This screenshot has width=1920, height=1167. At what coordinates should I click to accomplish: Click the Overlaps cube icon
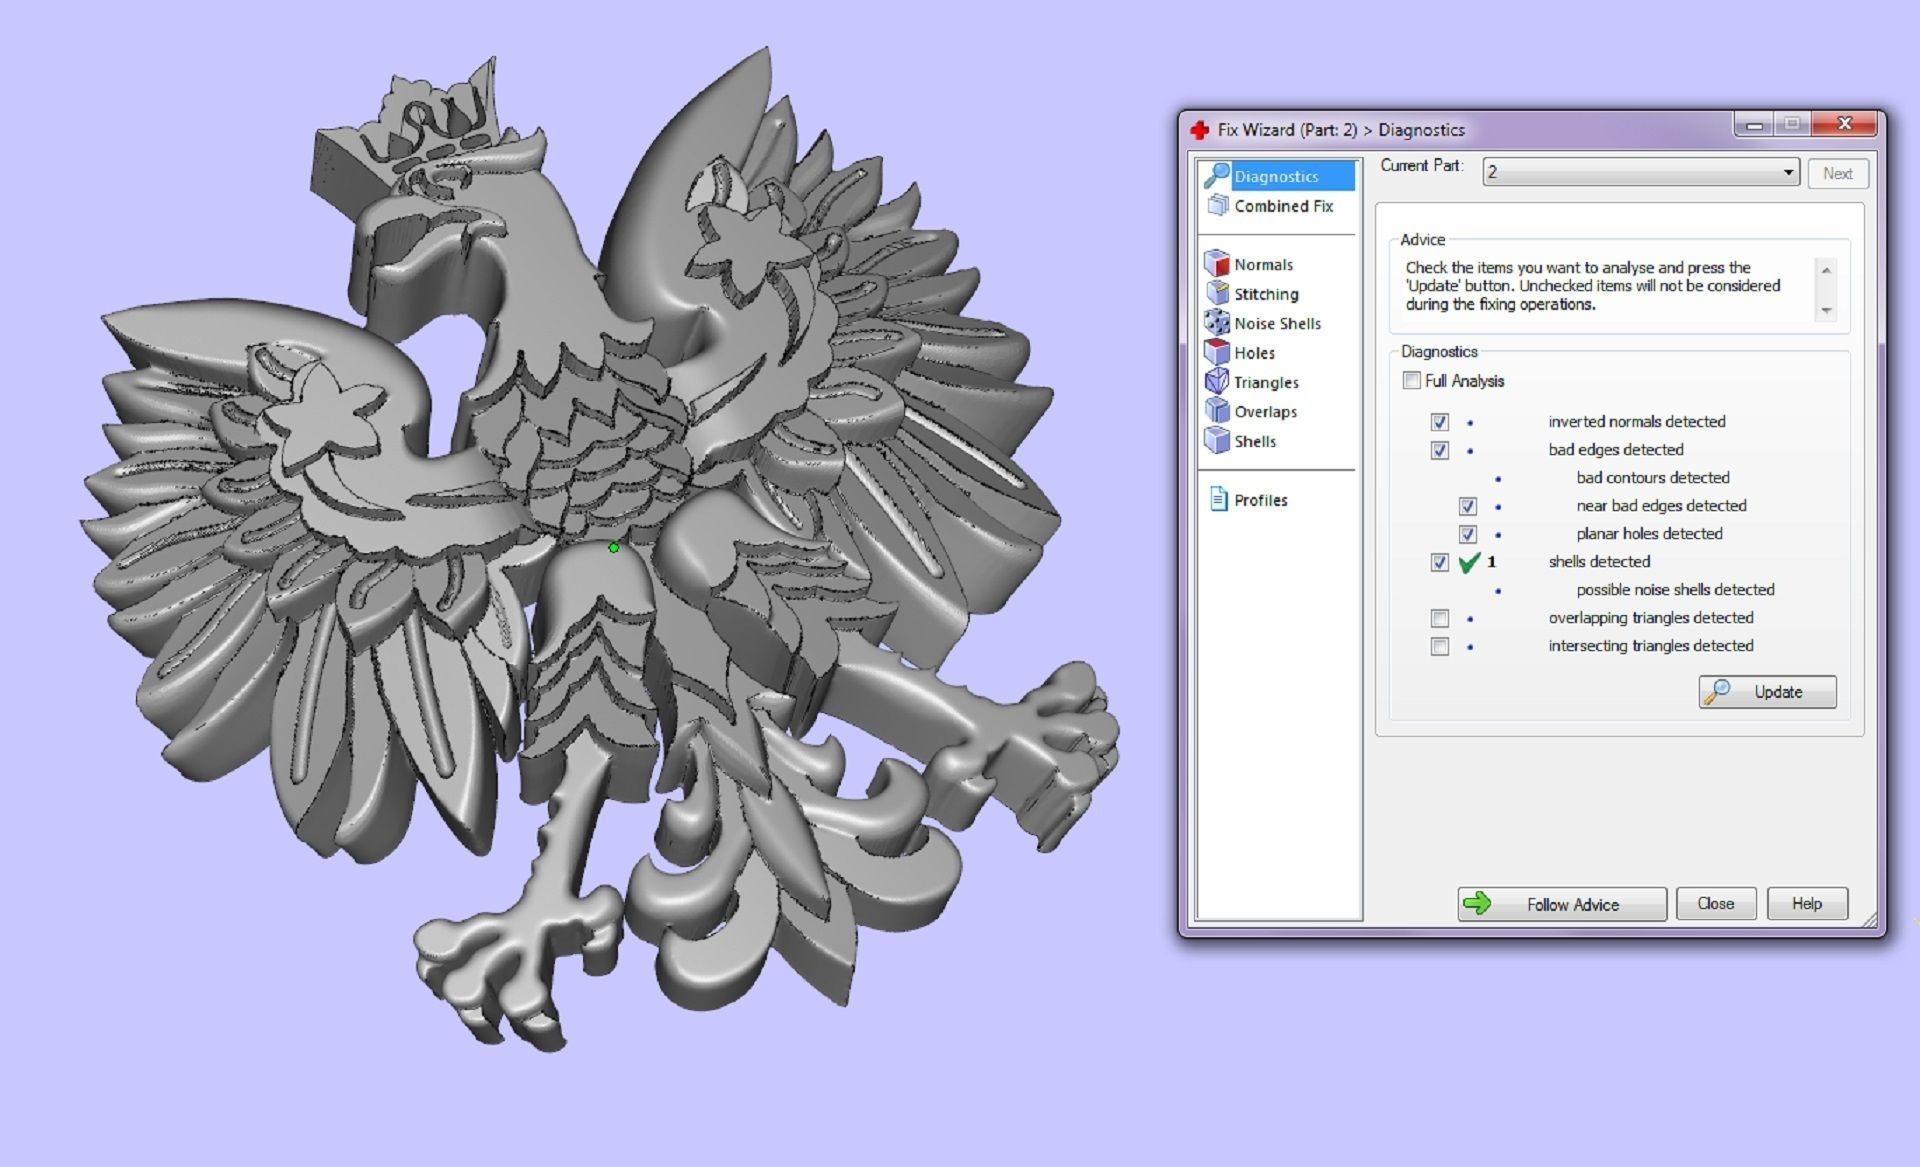point(1217,411)
